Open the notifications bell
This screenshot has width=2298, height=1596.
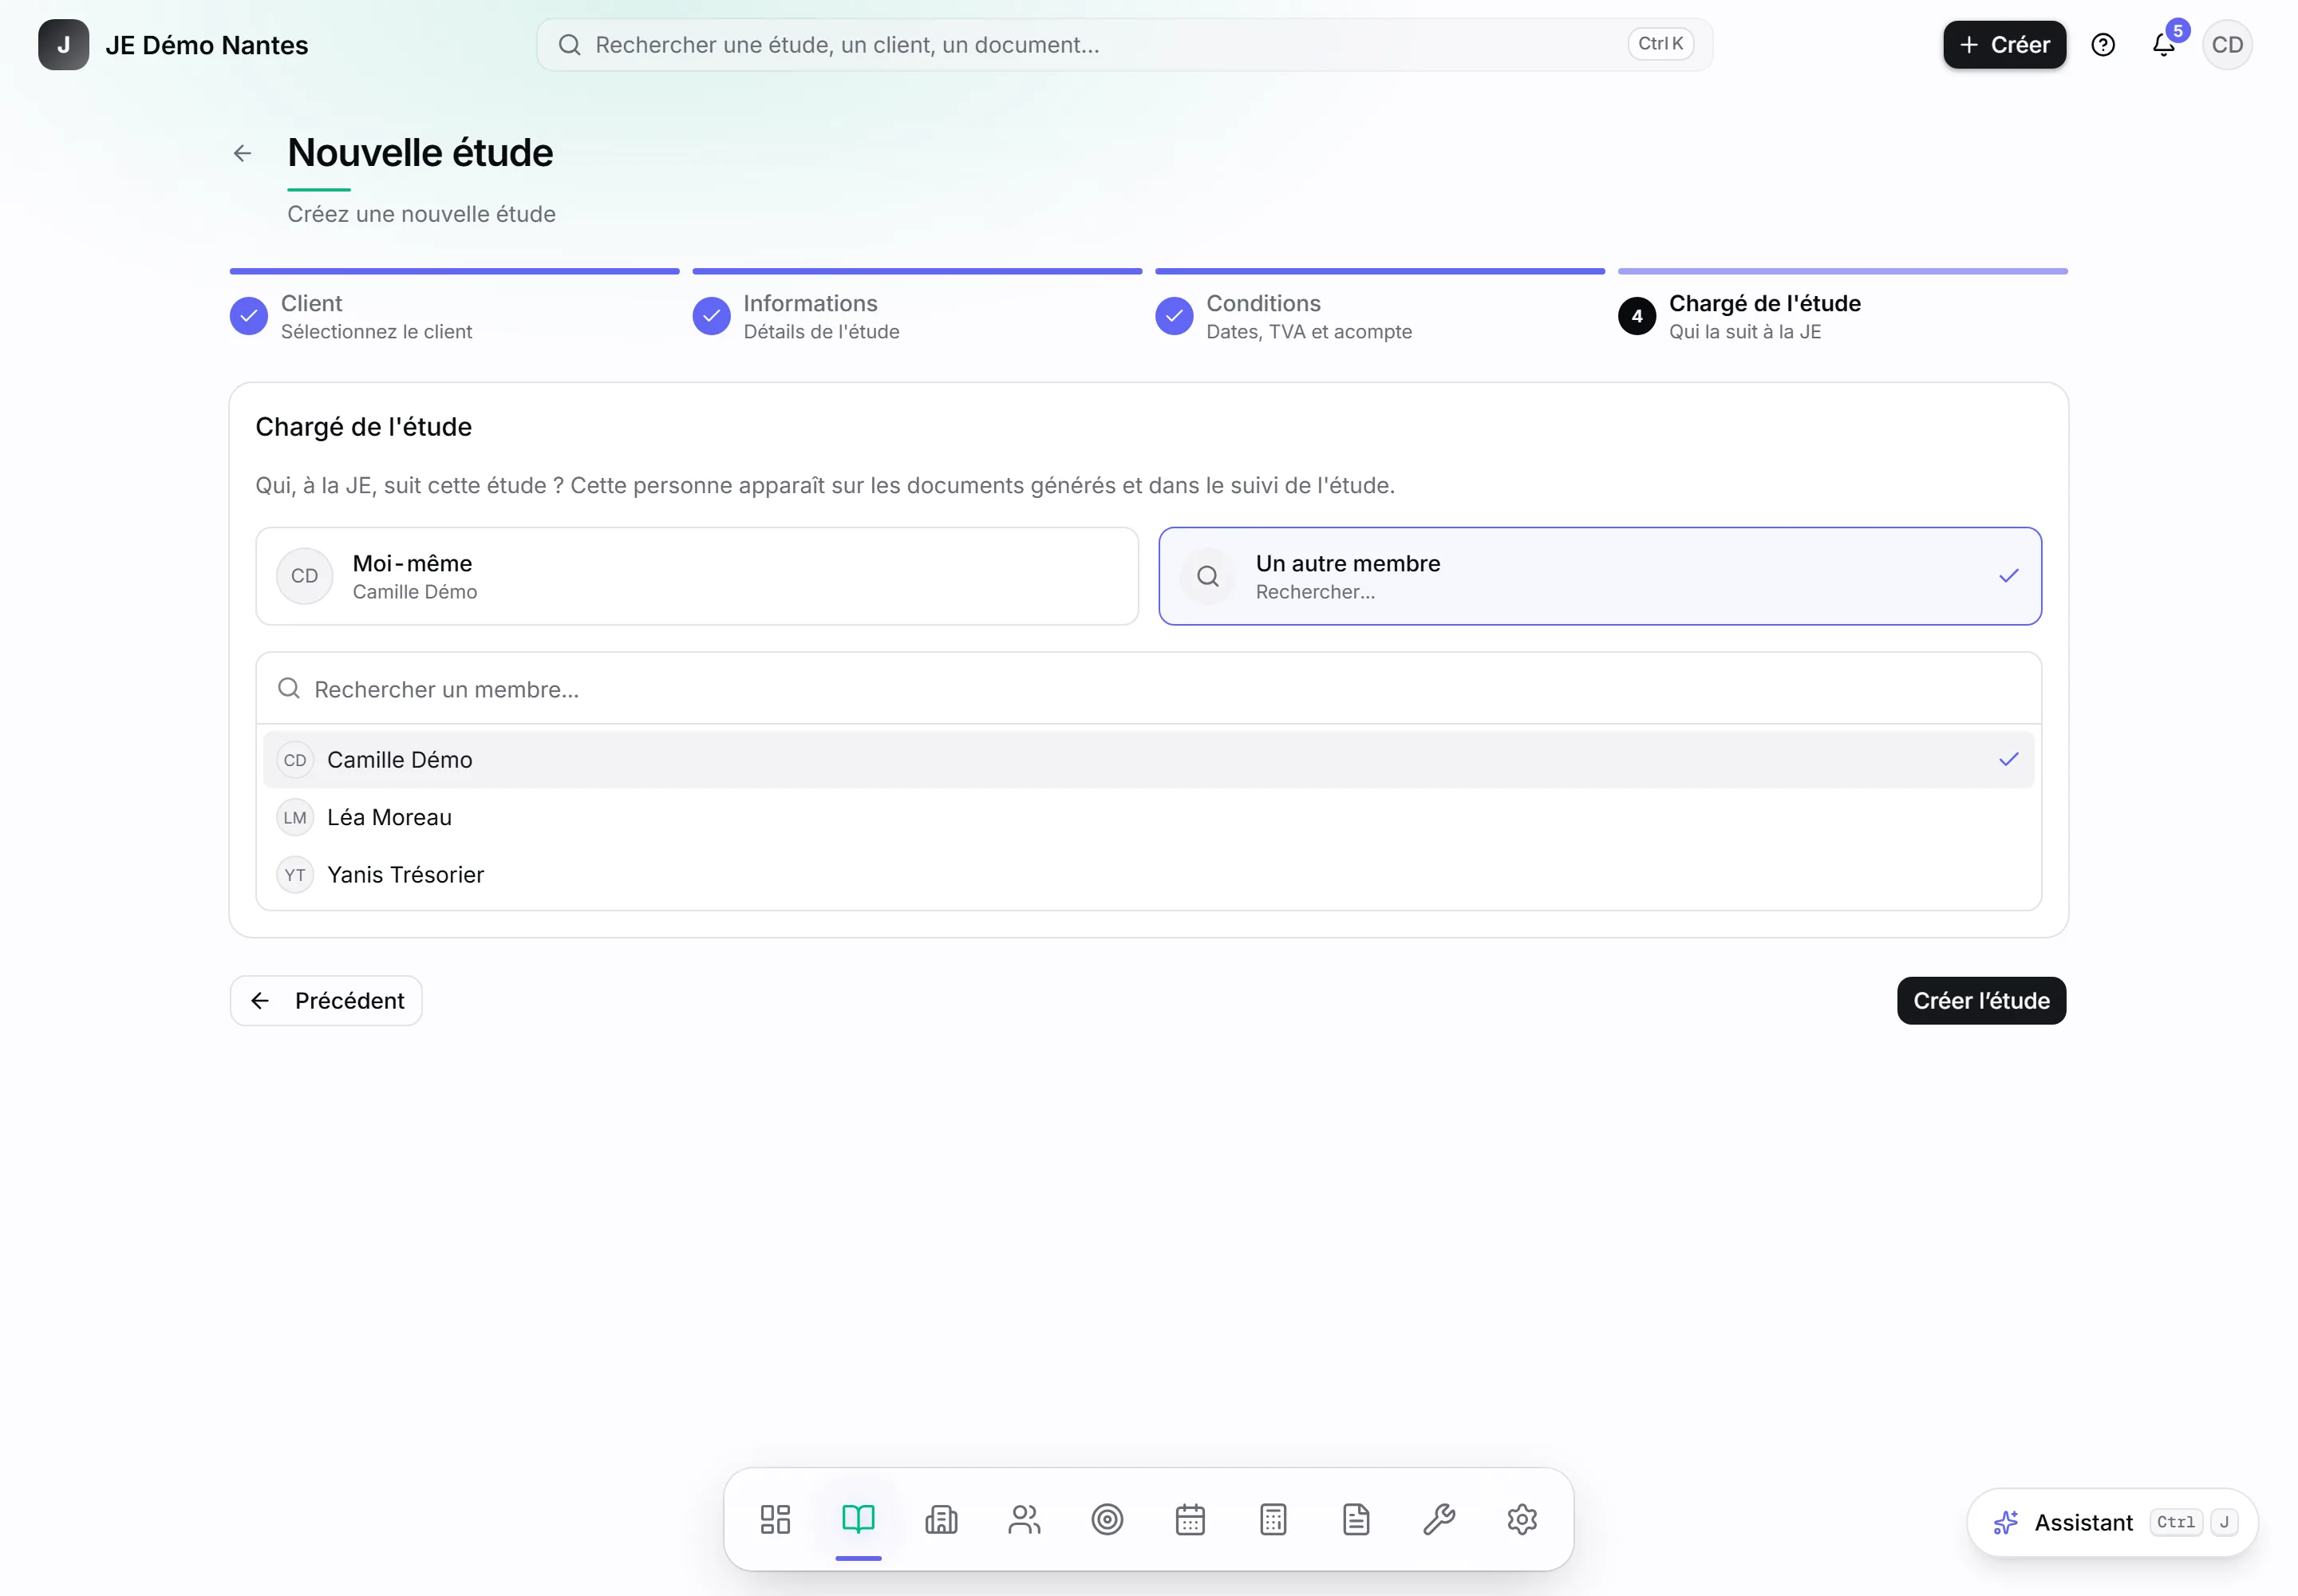pos(2163,45)
